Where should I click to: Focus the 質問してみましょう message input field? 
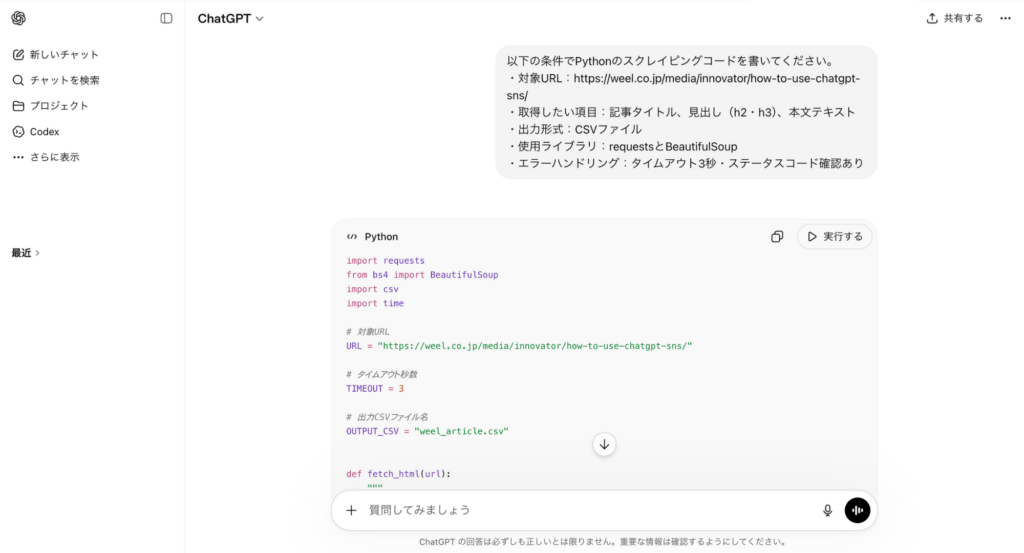(x=588, y=510)
